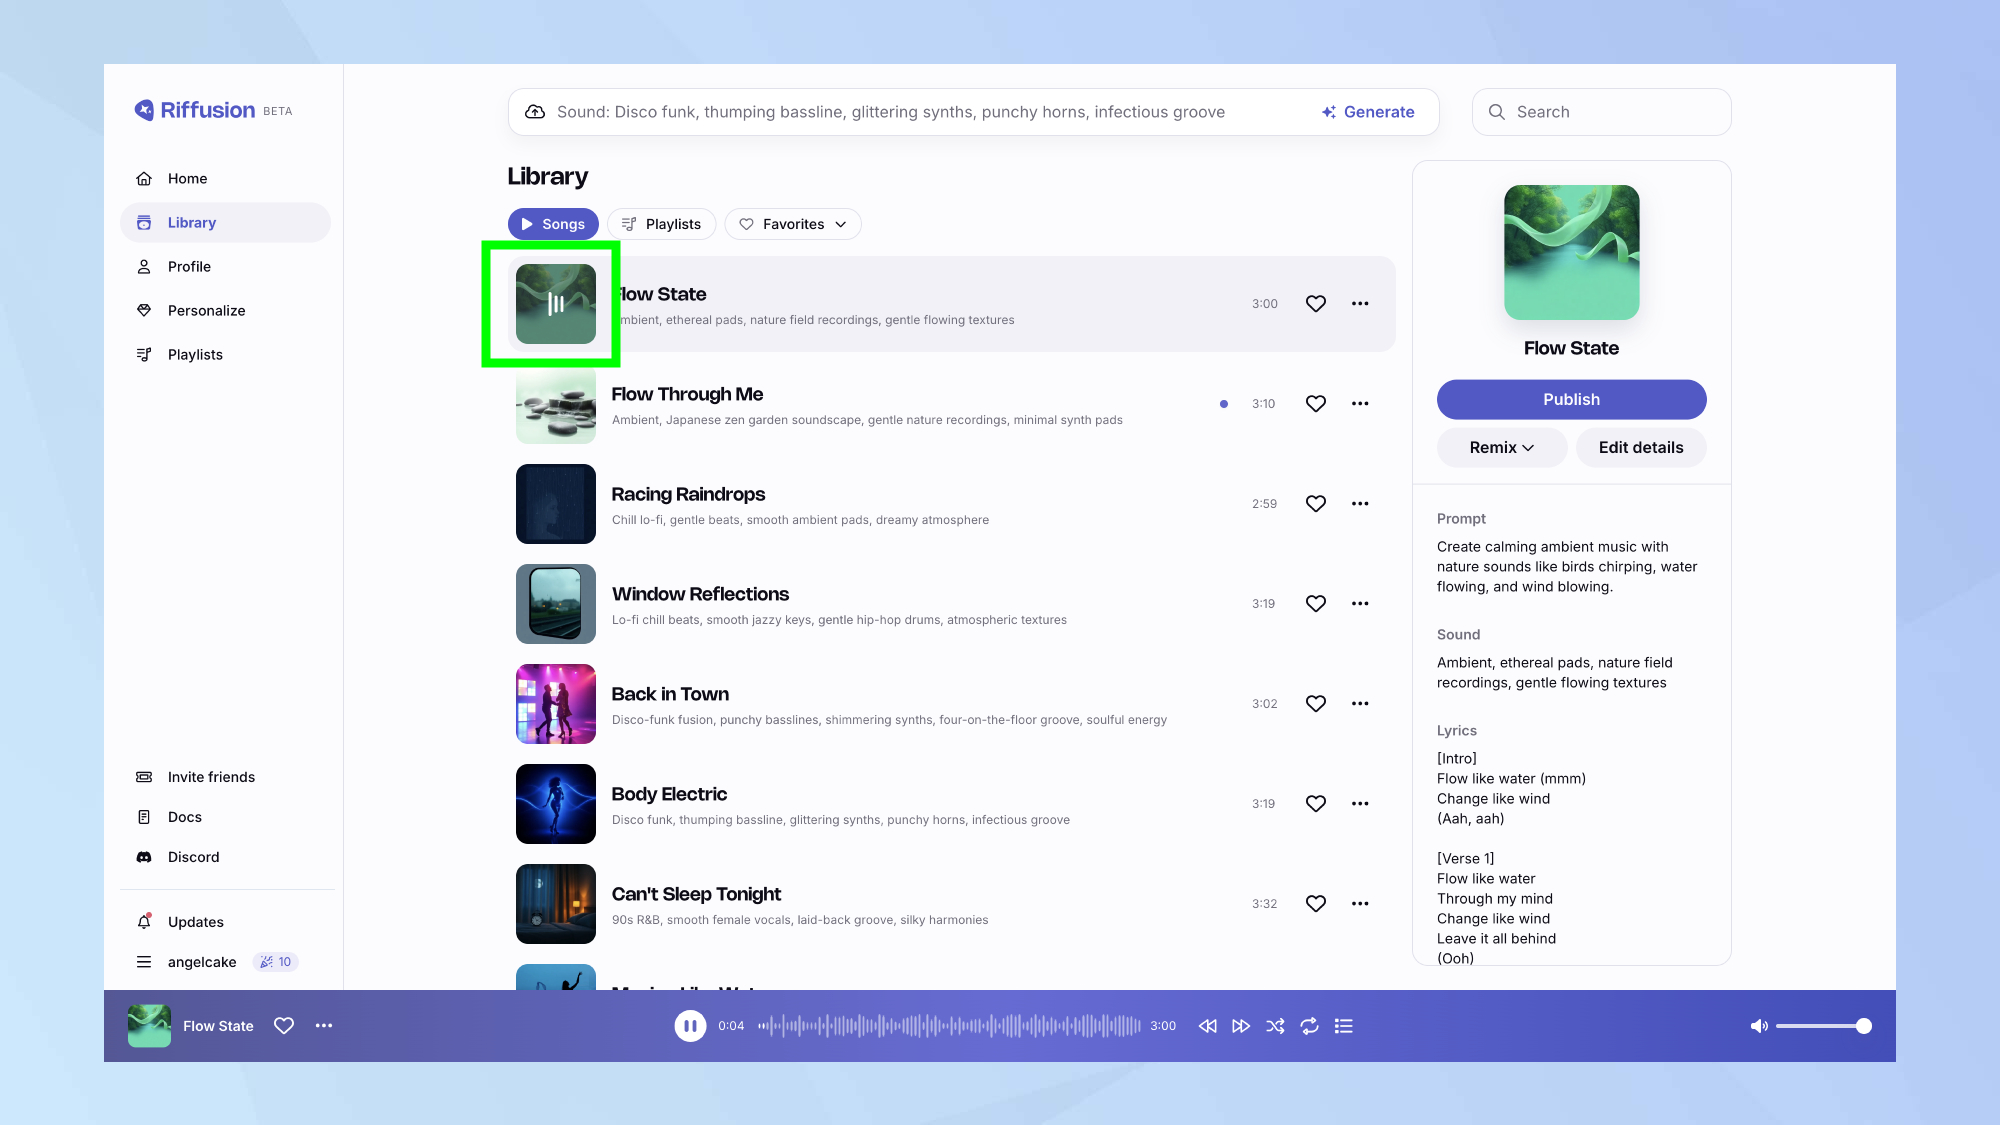Switch to the Playlists tab in Library
The image size is (2000, 1125).
tap(661, 224)
